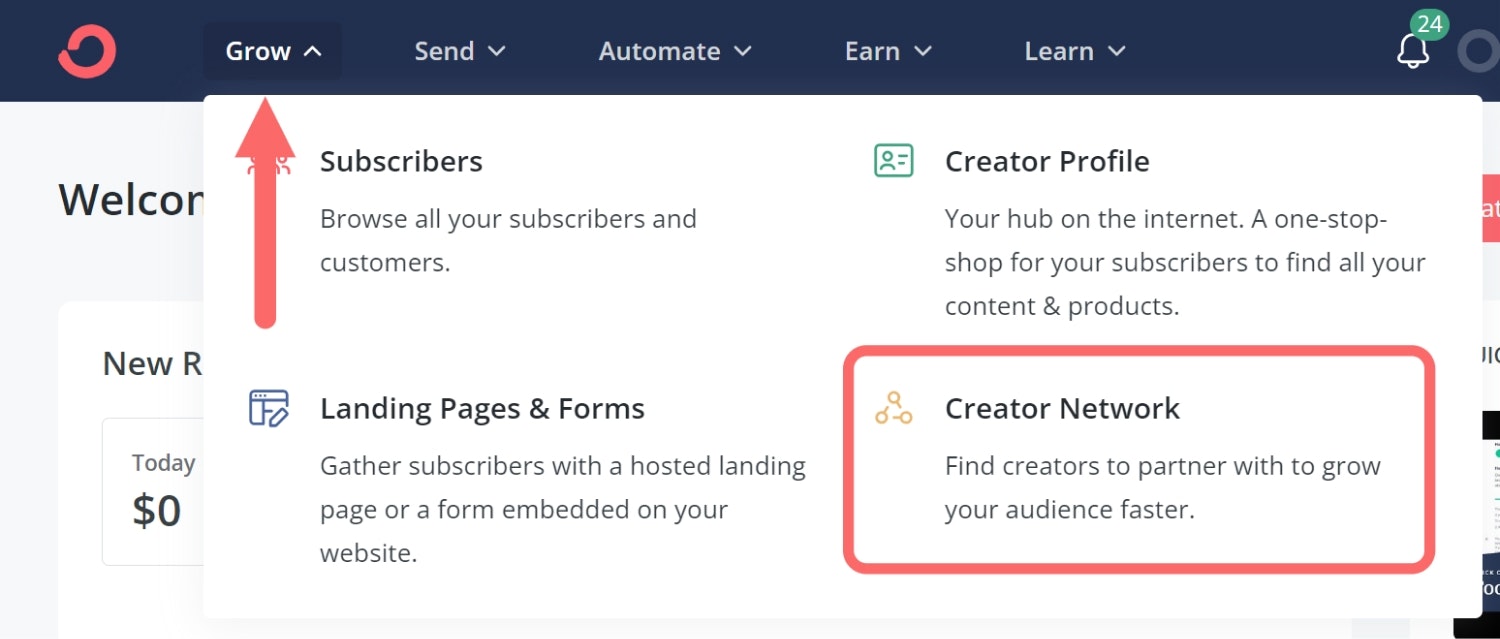This screenshot has width=1500, height=639.
Task: Open the Learn dropdown menu
Action: coord(1075,51)
